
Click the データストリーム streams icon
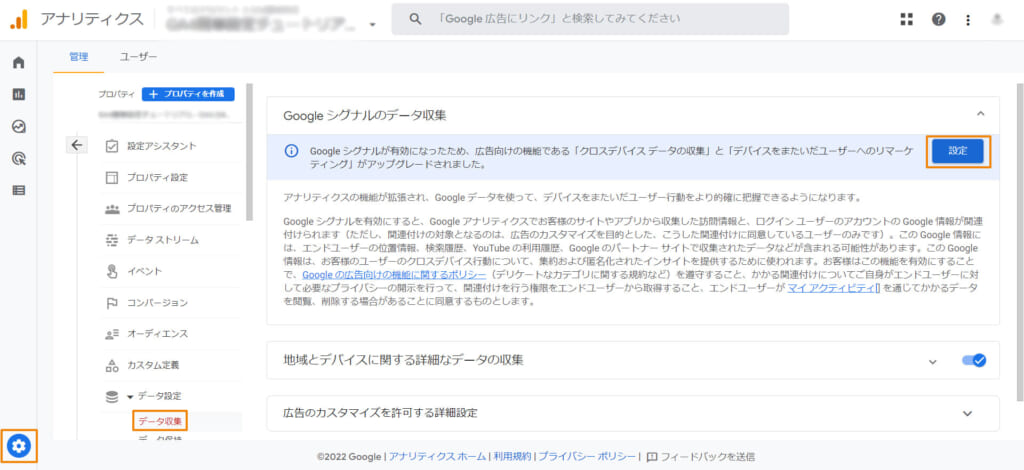tap(112, 240)
